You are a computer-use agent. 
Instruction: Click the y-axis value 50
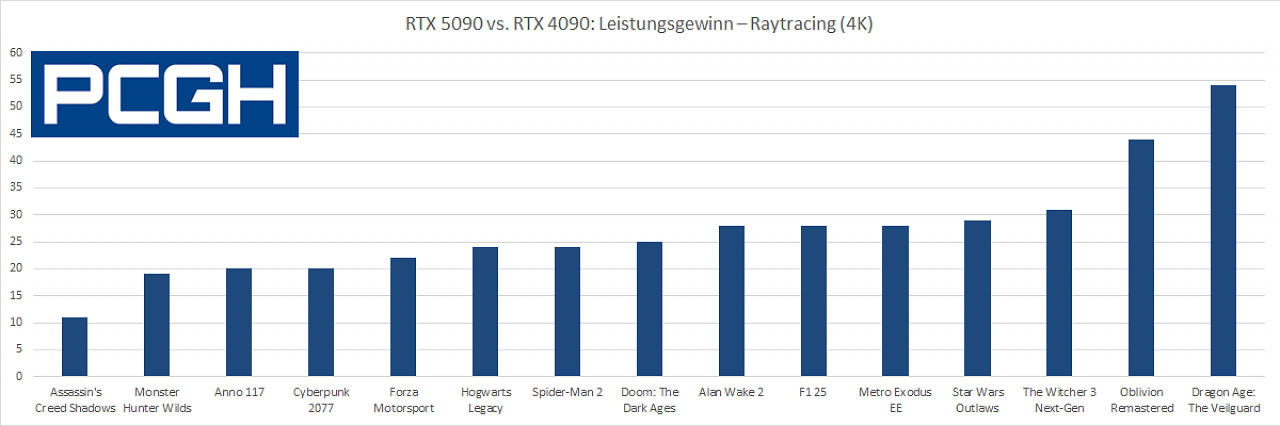15,107
